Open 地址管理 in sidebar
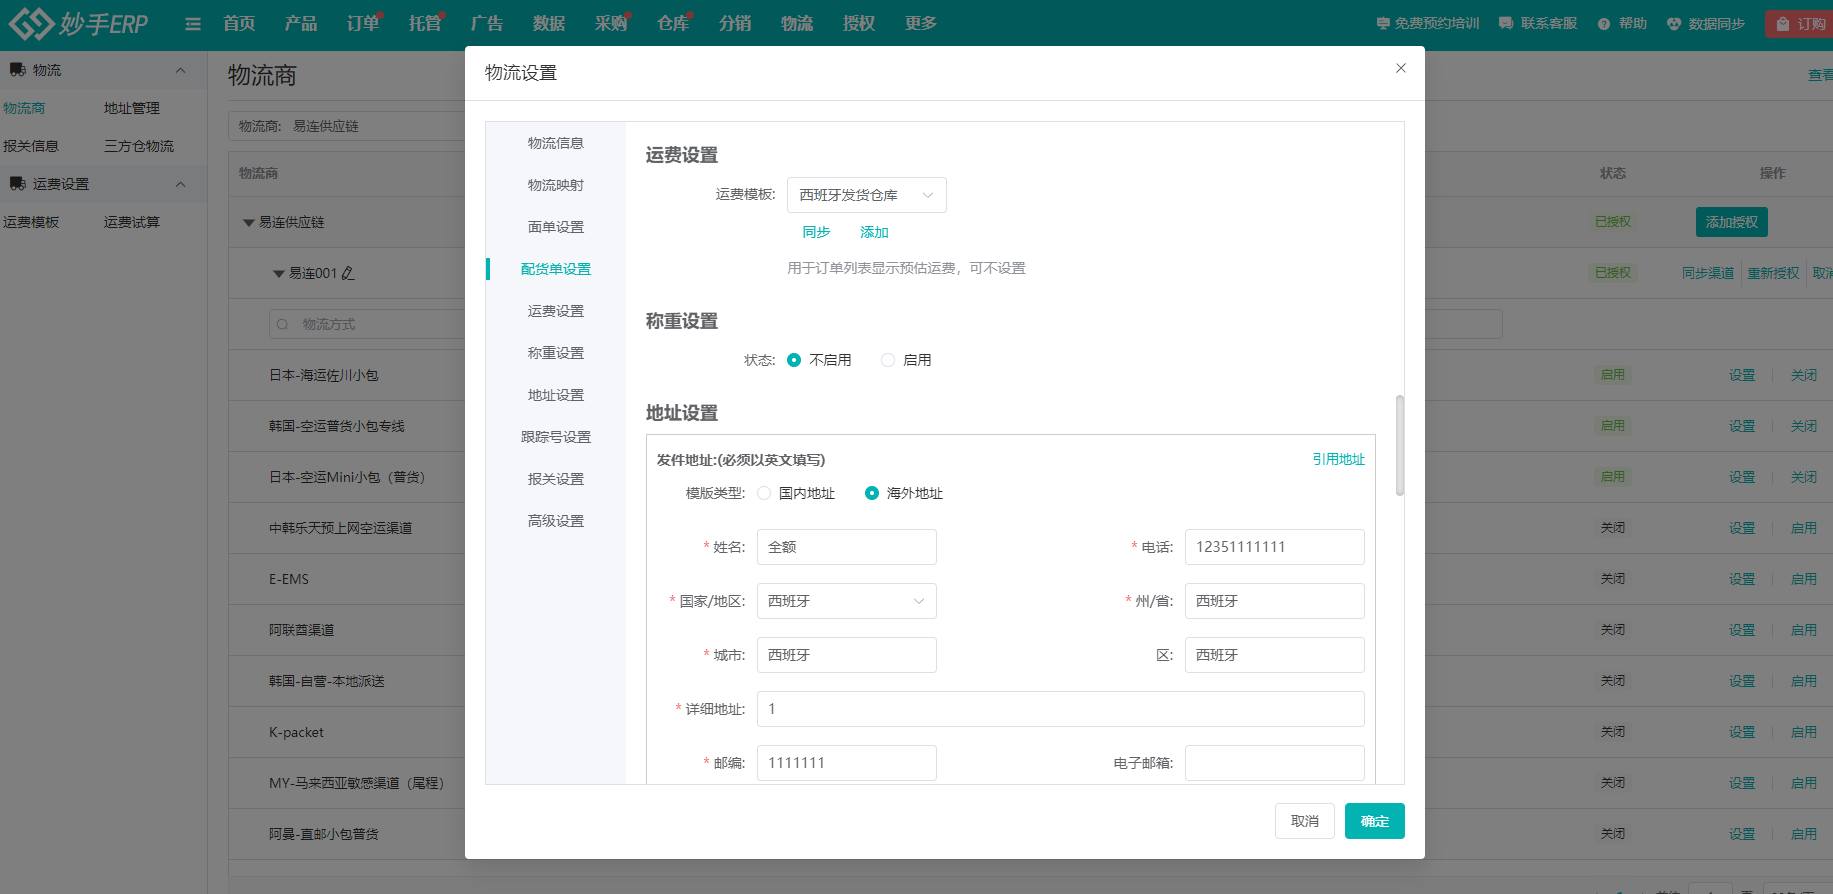 point(132,108)
